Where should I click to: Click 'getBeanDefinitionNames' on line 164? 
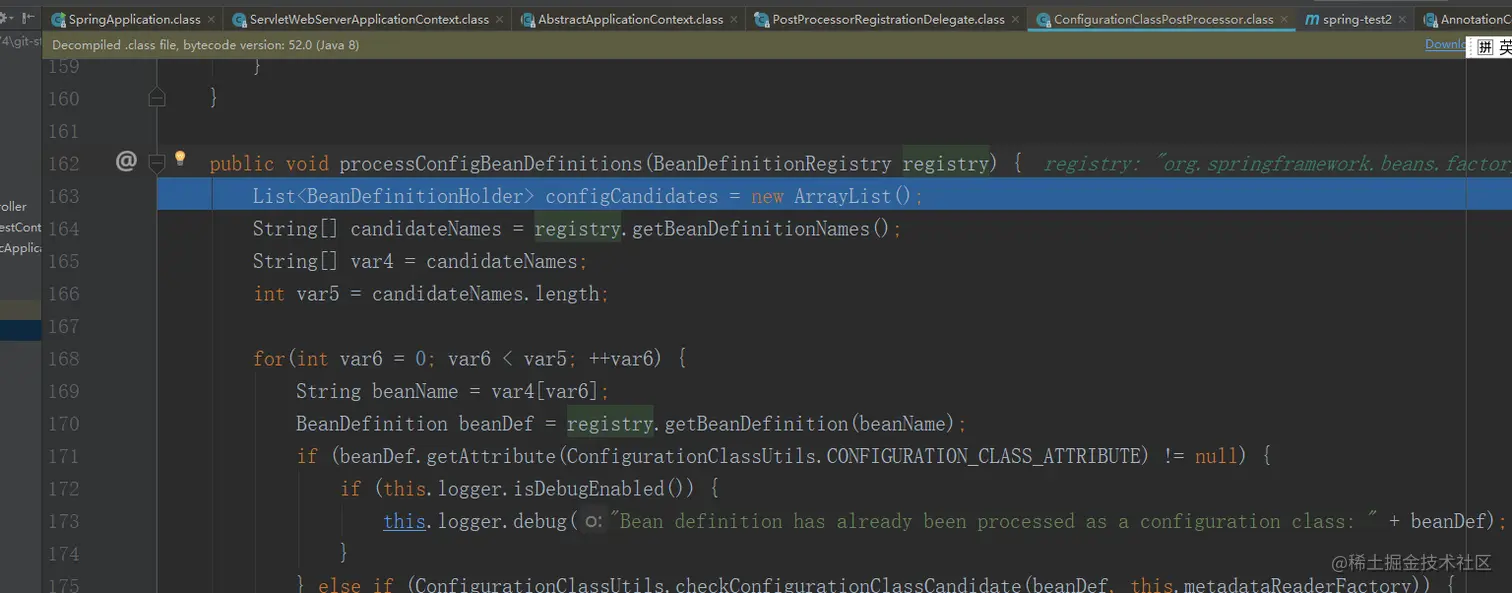(x=752, y=229)
